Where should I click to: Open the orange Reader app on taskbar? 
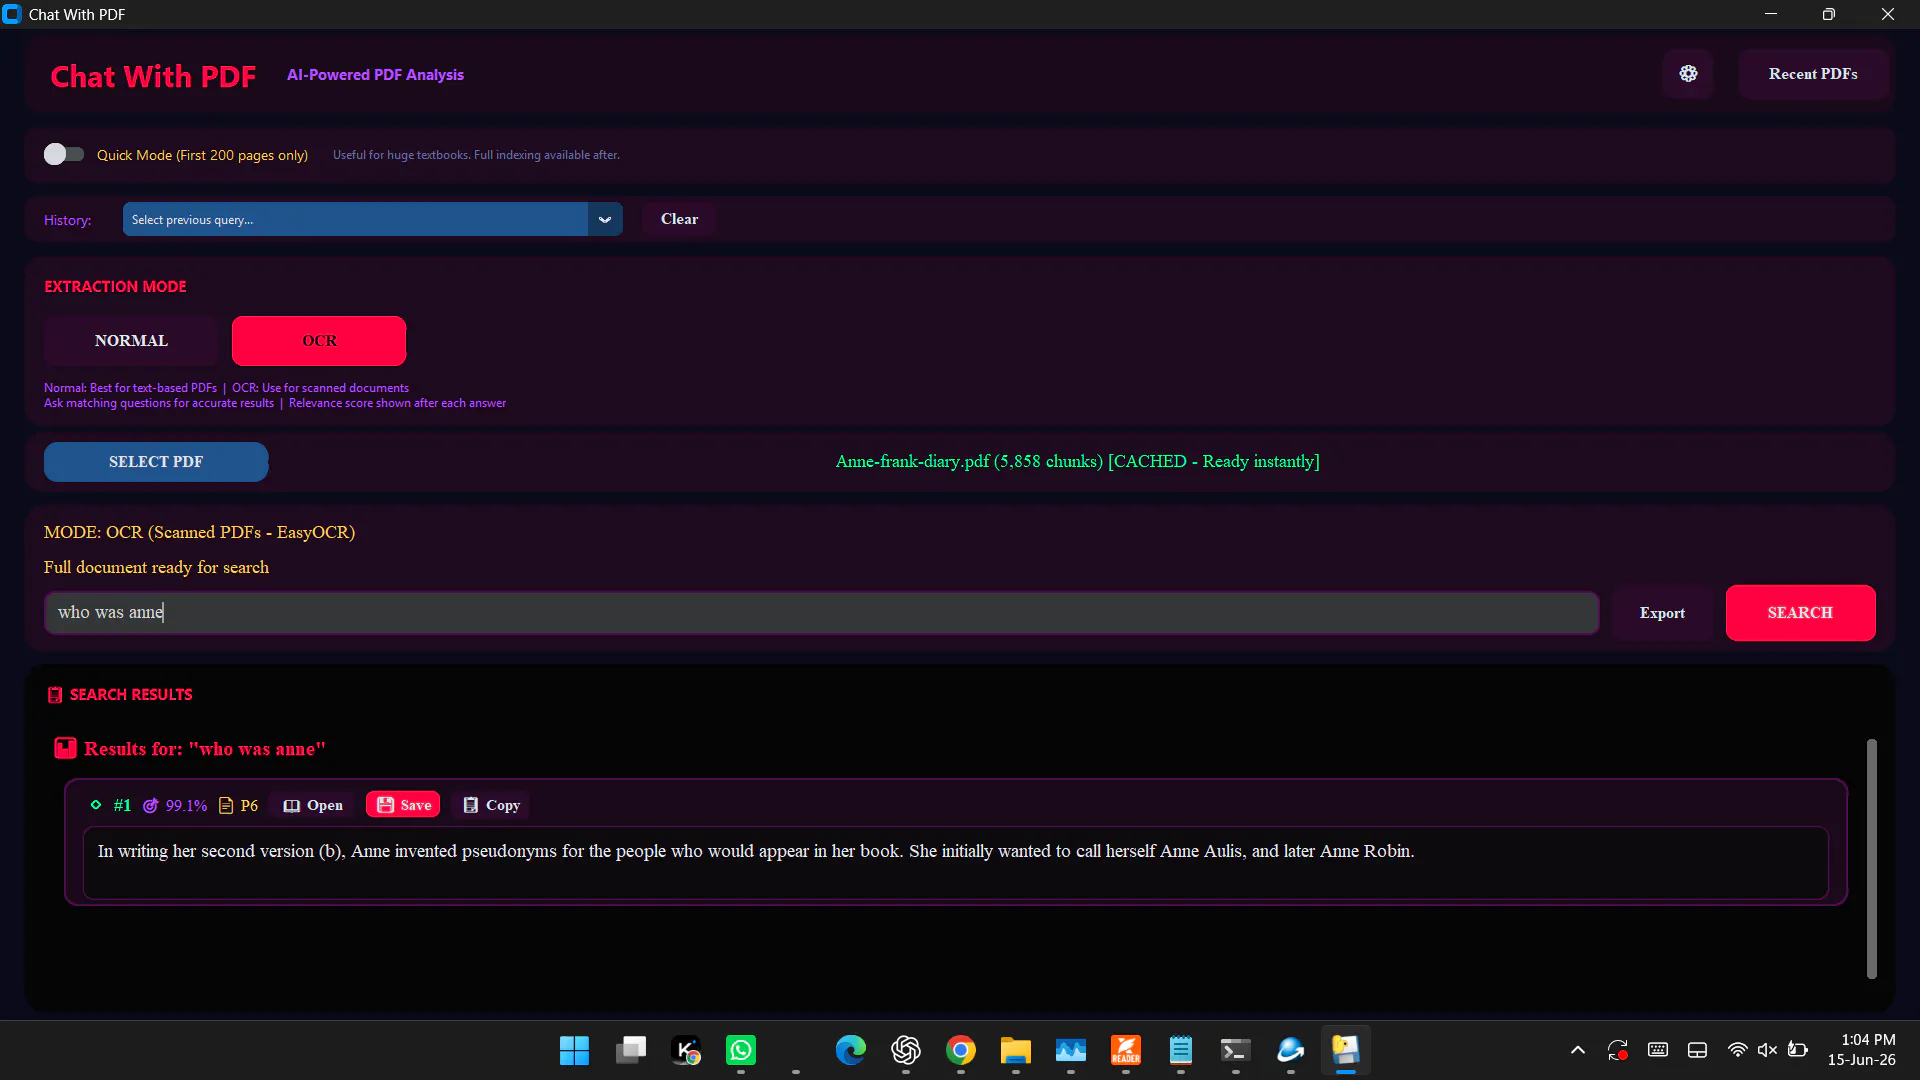tap(1126, 1051)
